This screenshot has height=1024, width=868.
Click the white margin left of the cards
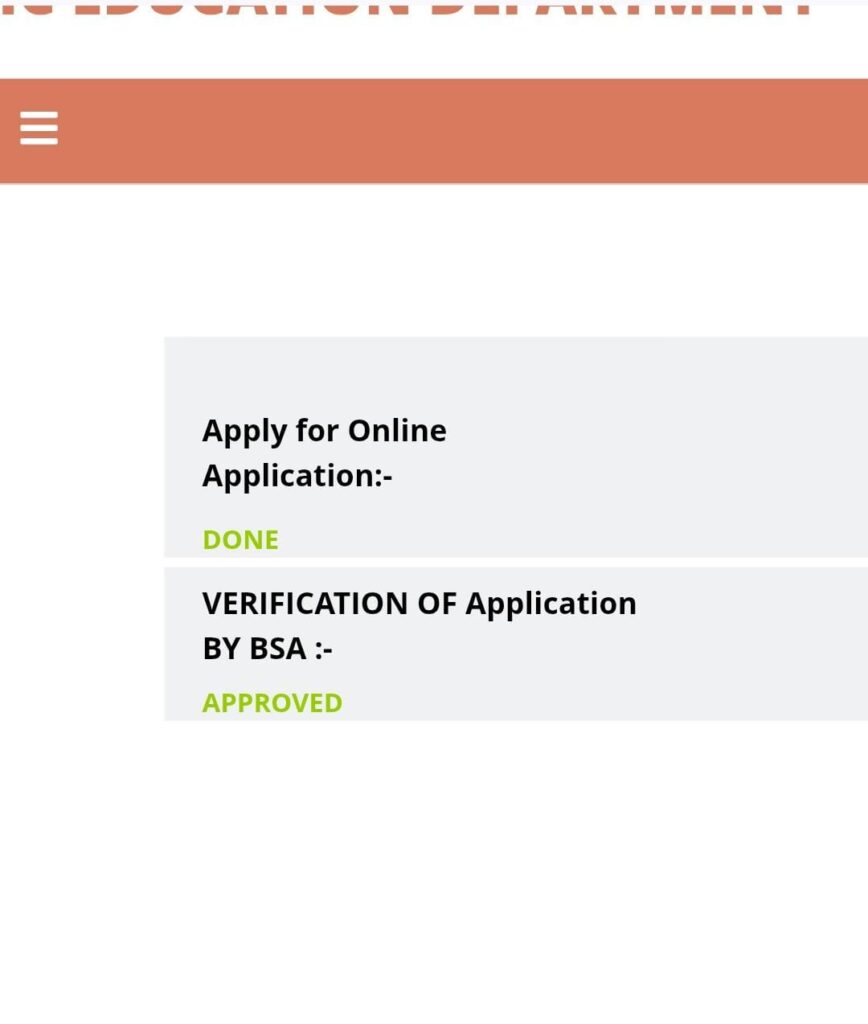[80, 530]
